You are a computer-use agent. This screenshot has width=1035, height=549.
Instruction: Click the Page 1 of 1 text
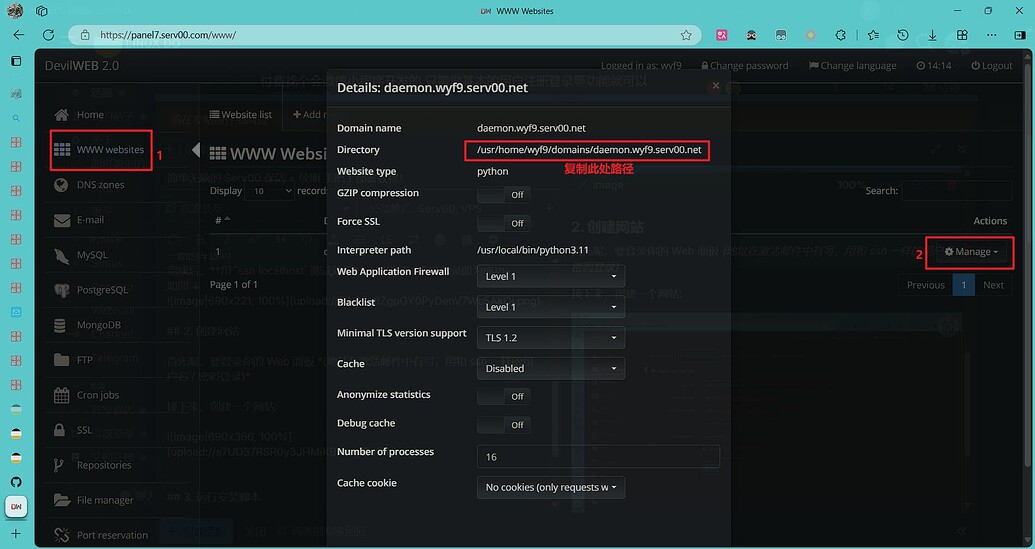(234, 284)
